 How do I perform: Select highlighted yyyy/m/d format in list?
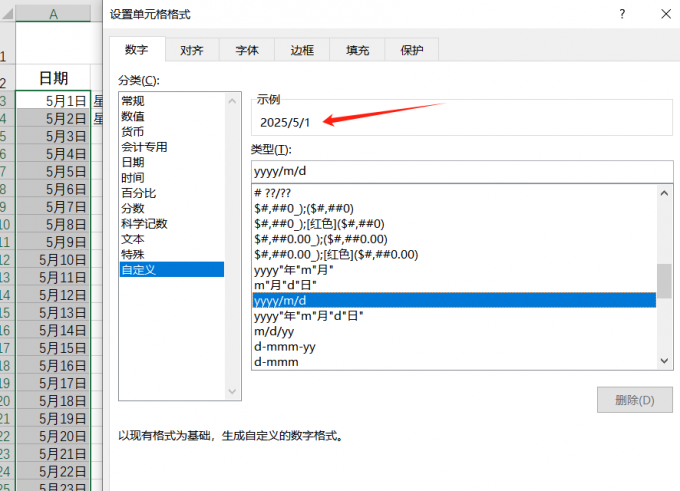[454, 300]
